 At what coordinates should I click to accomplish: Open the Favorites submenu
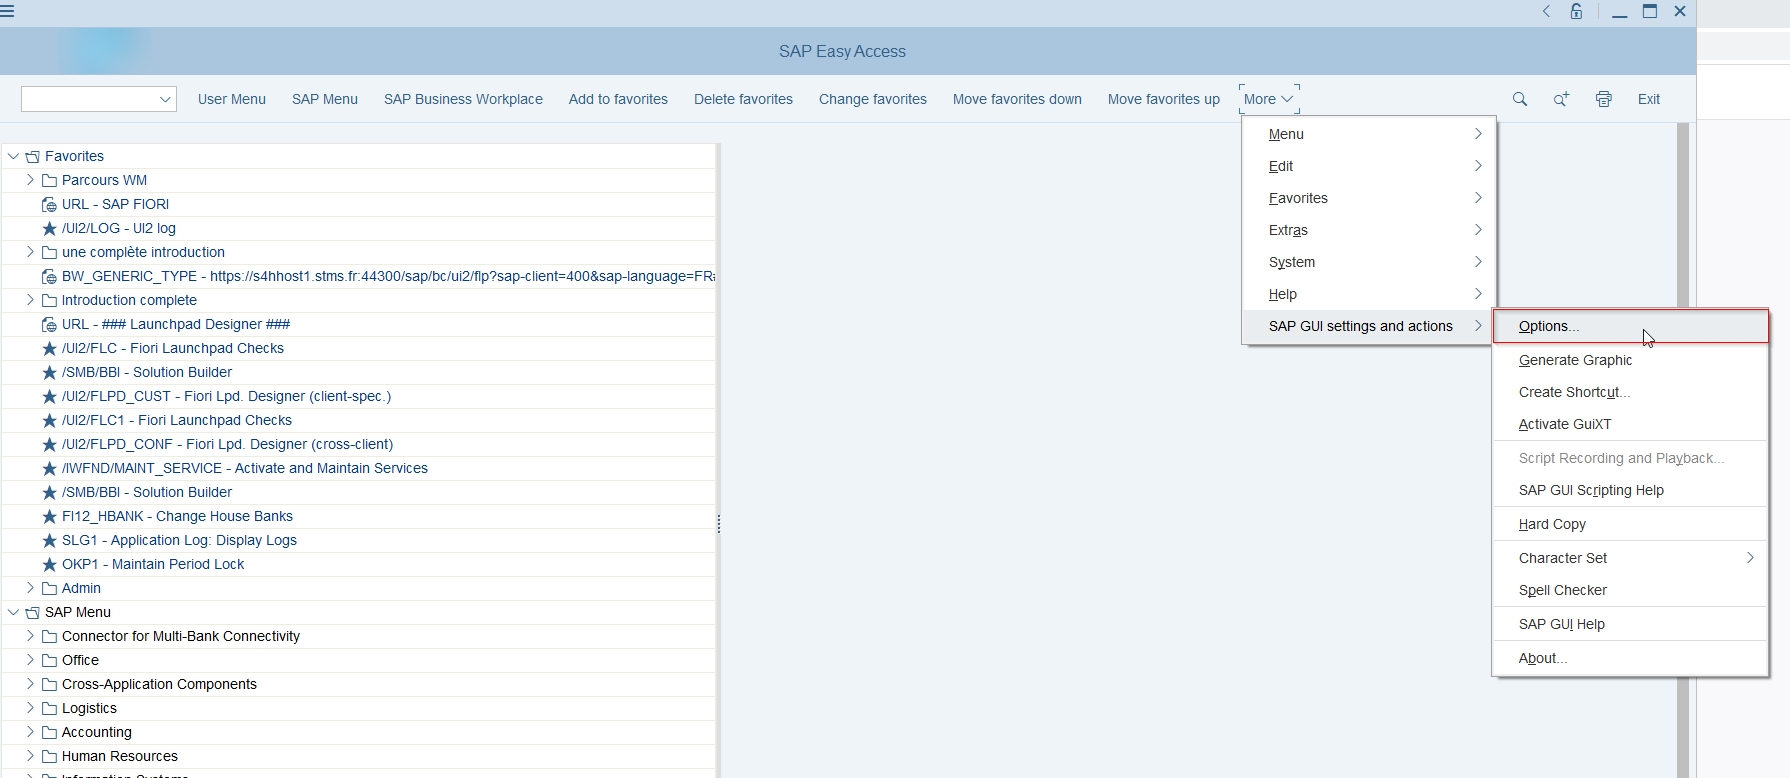1369,198
